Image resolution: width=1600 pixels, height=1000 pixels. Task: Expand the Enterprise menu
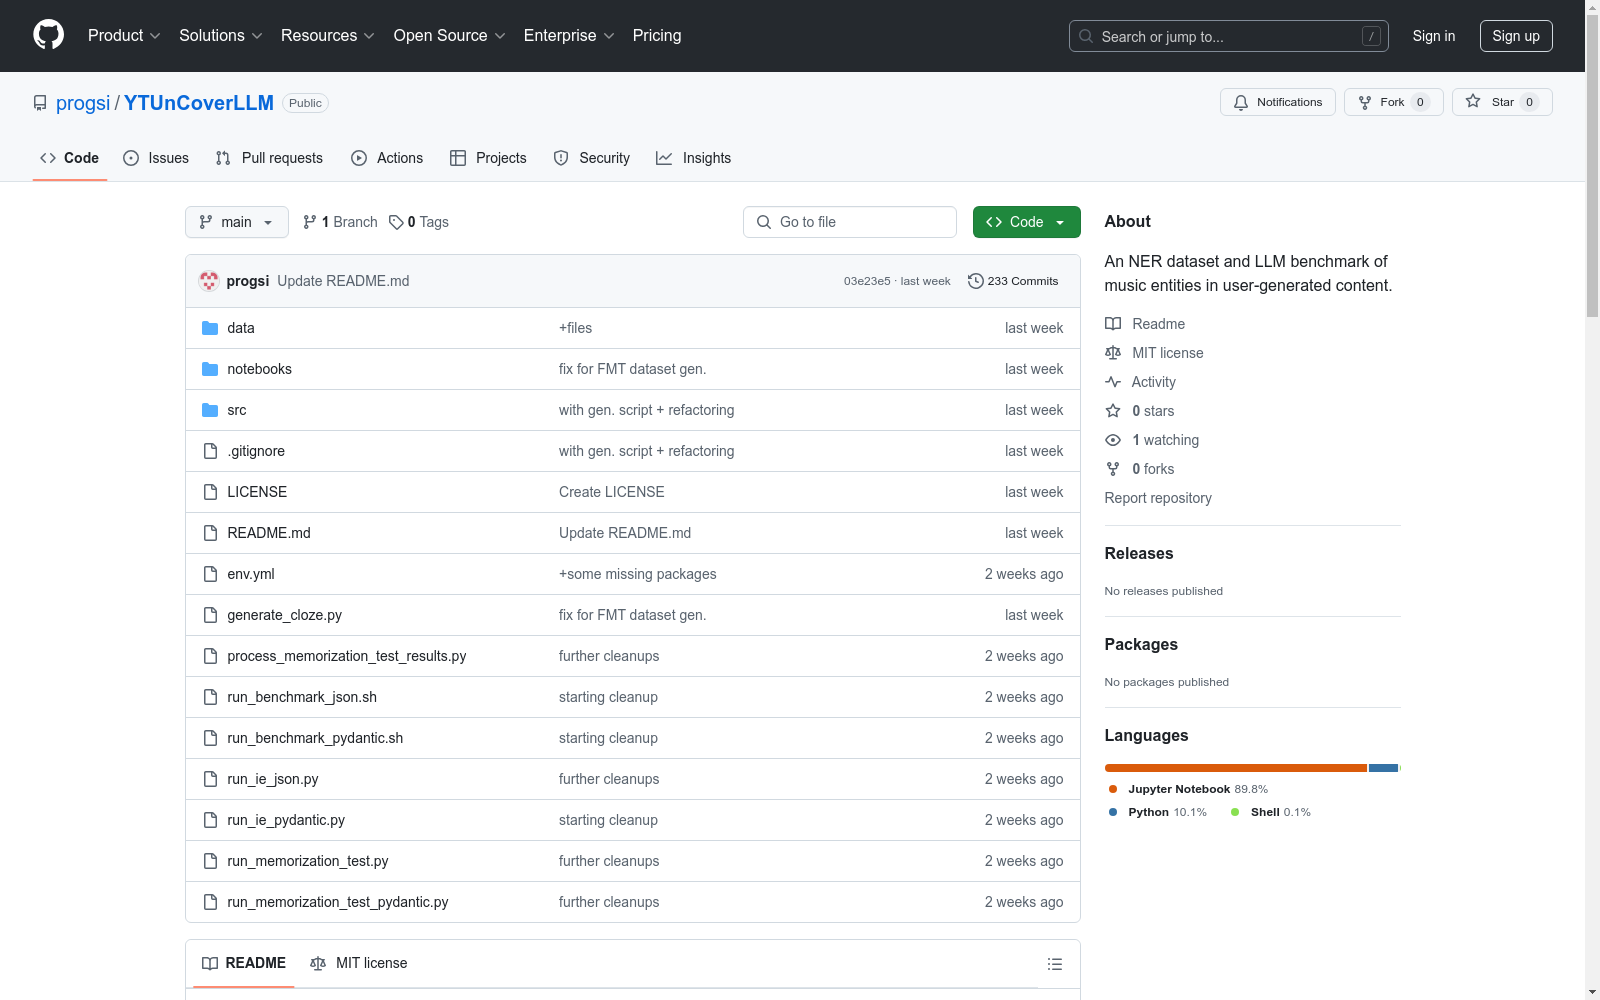pos(569,36)
